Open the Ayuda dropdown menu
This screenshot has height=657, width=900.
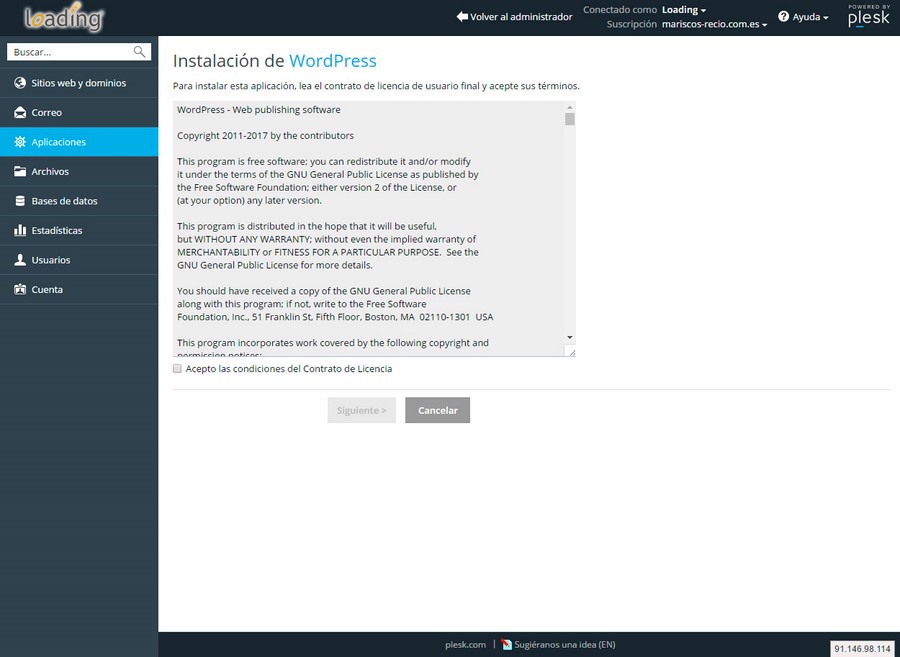coord(810,17)
